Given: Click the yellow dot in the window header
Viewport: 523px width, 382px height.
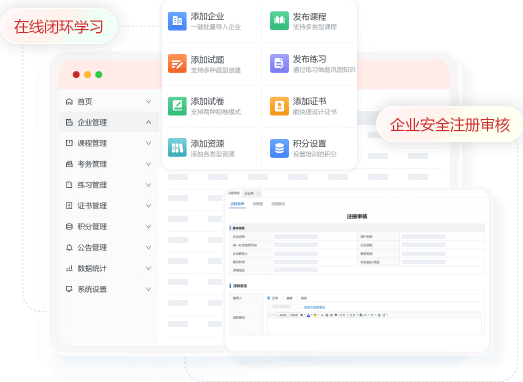Looking at the screenshot, I should [x=87, y=74].
